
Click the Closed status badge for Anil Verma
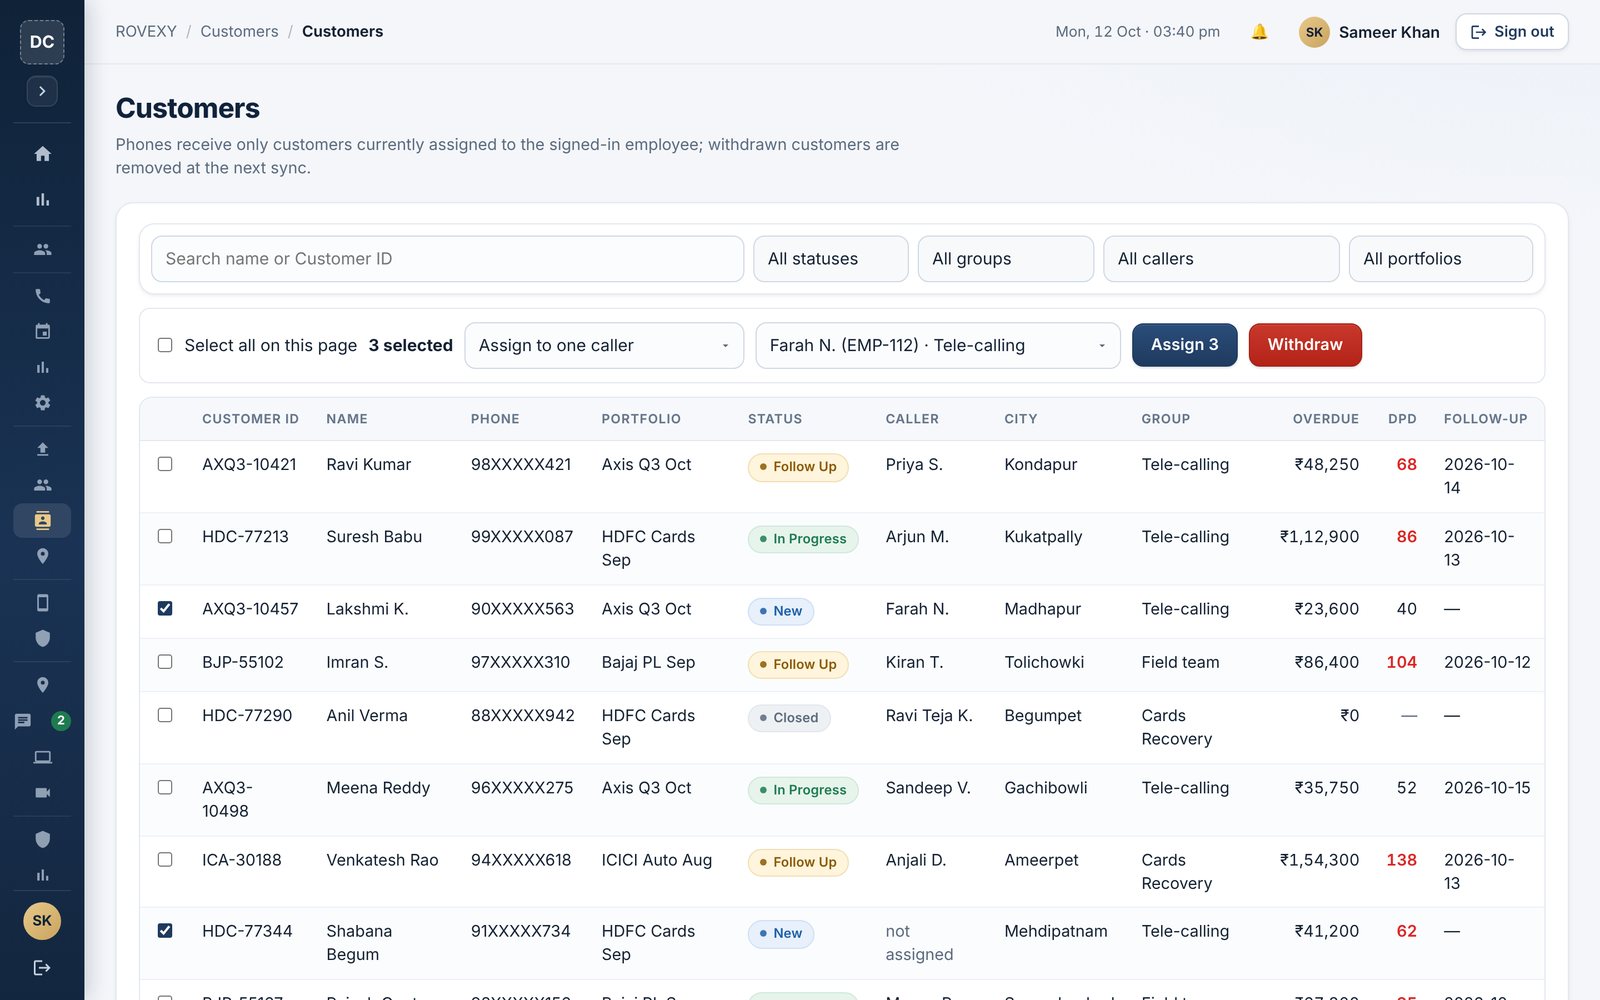click(789, 718)
